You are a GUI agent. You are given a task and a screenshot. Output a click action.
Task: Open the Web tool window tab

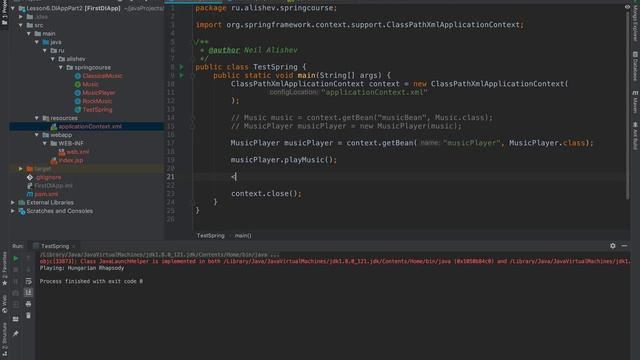click(4, 304)
